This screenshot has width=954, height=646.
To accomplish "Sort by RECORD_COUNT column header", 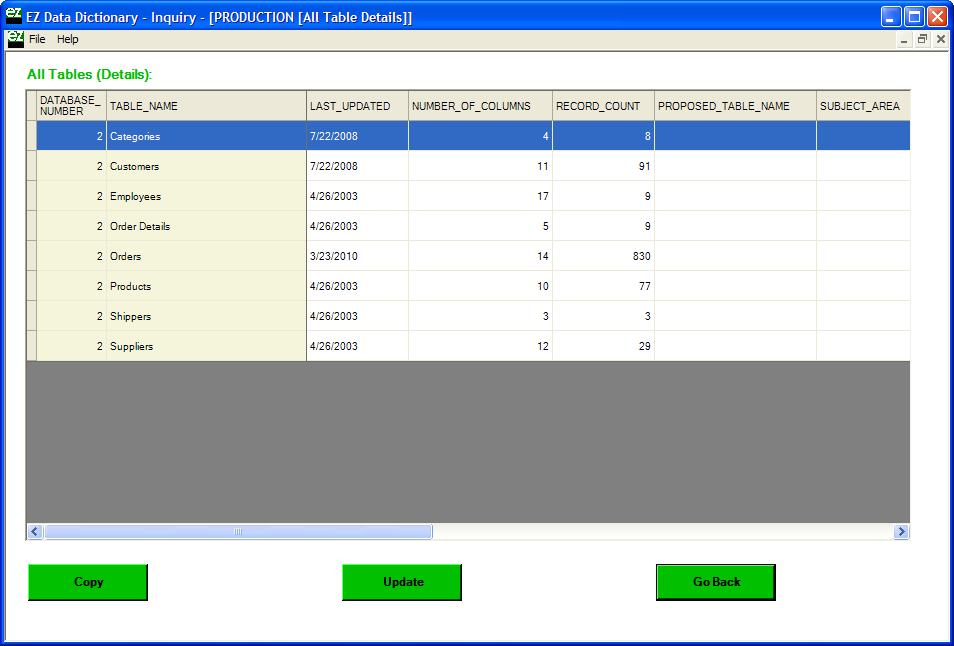I will (x=603, y=106).
